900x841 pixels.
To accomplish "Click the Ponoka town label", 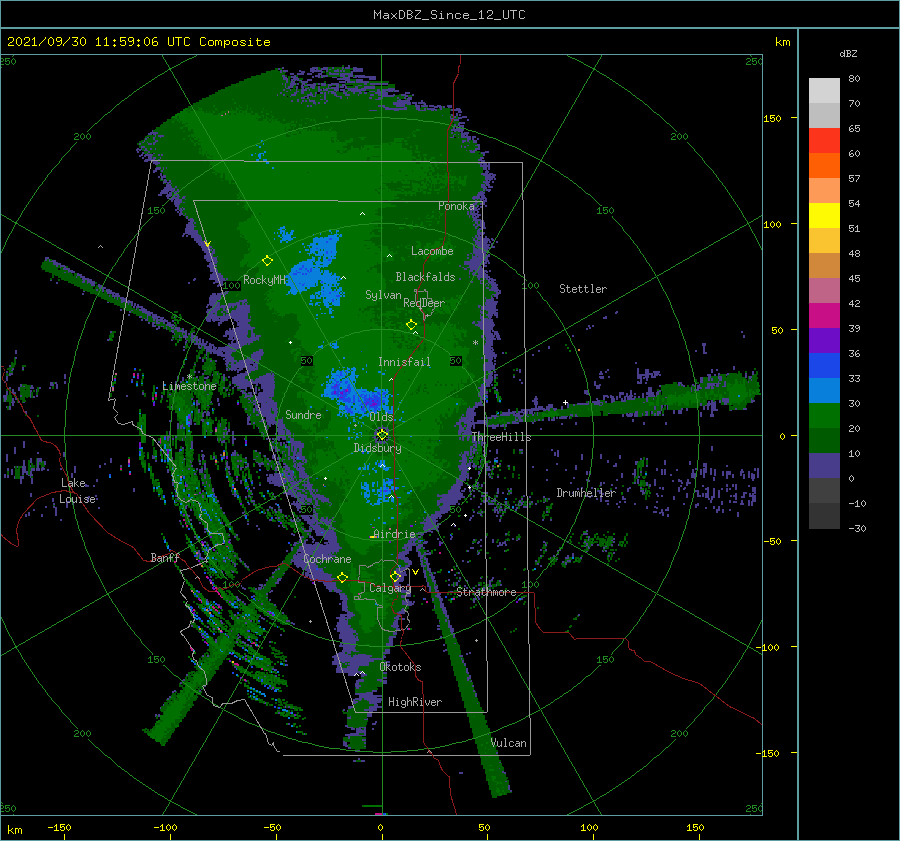I will click(x=456, y=206).
